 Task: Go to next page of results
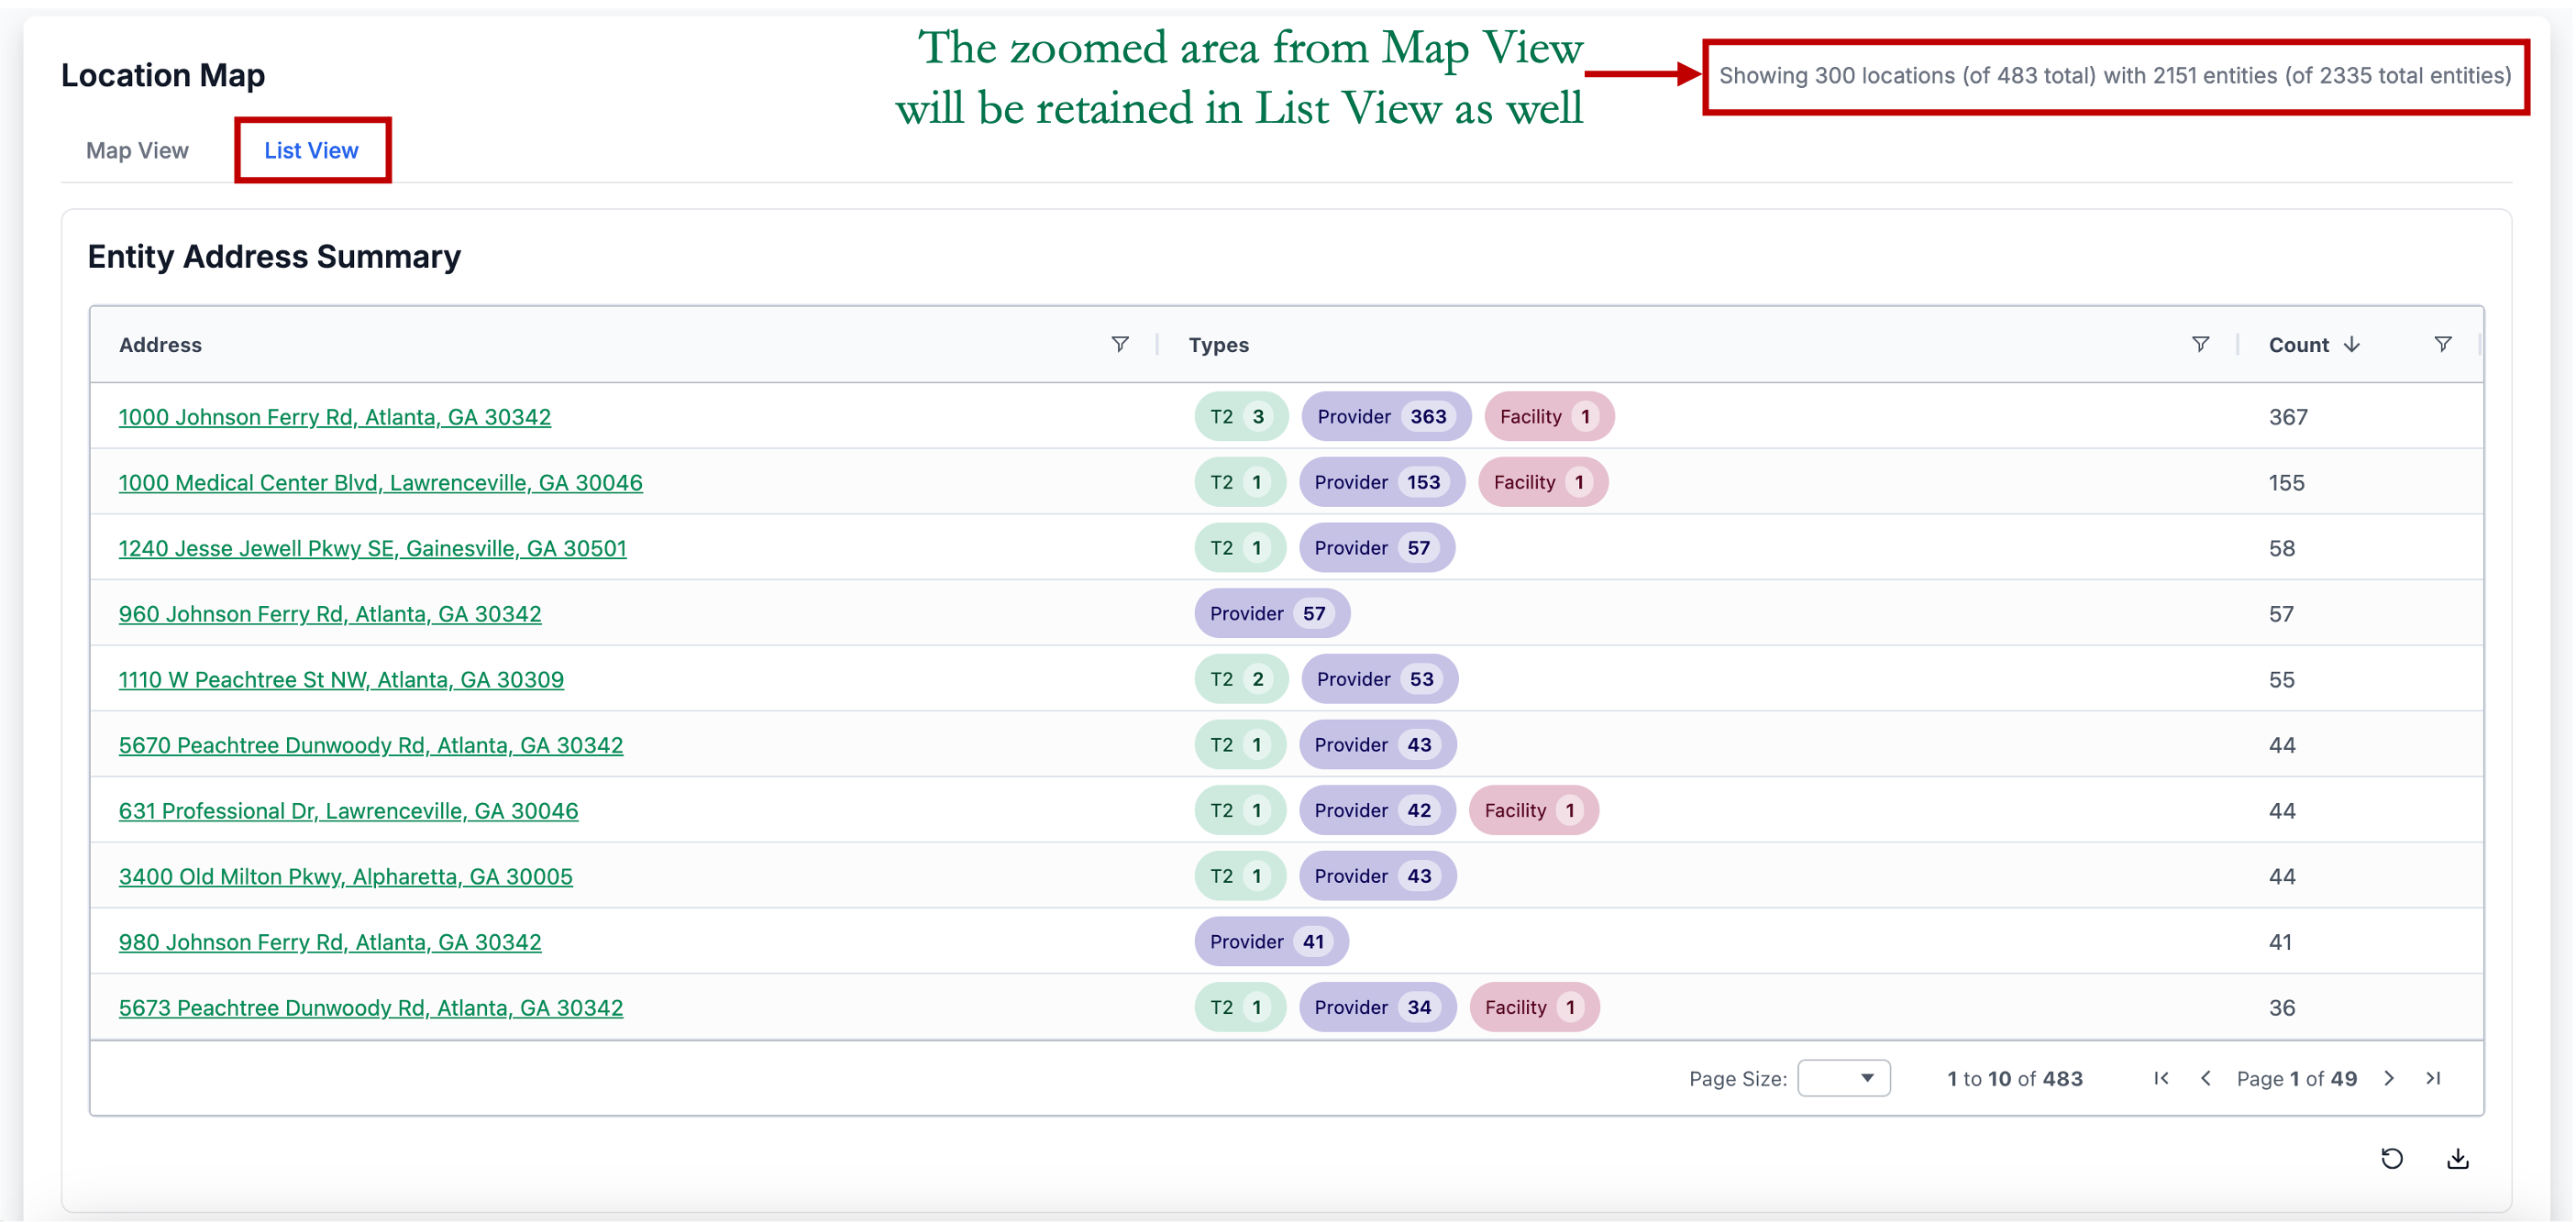click(2389, 1078)
